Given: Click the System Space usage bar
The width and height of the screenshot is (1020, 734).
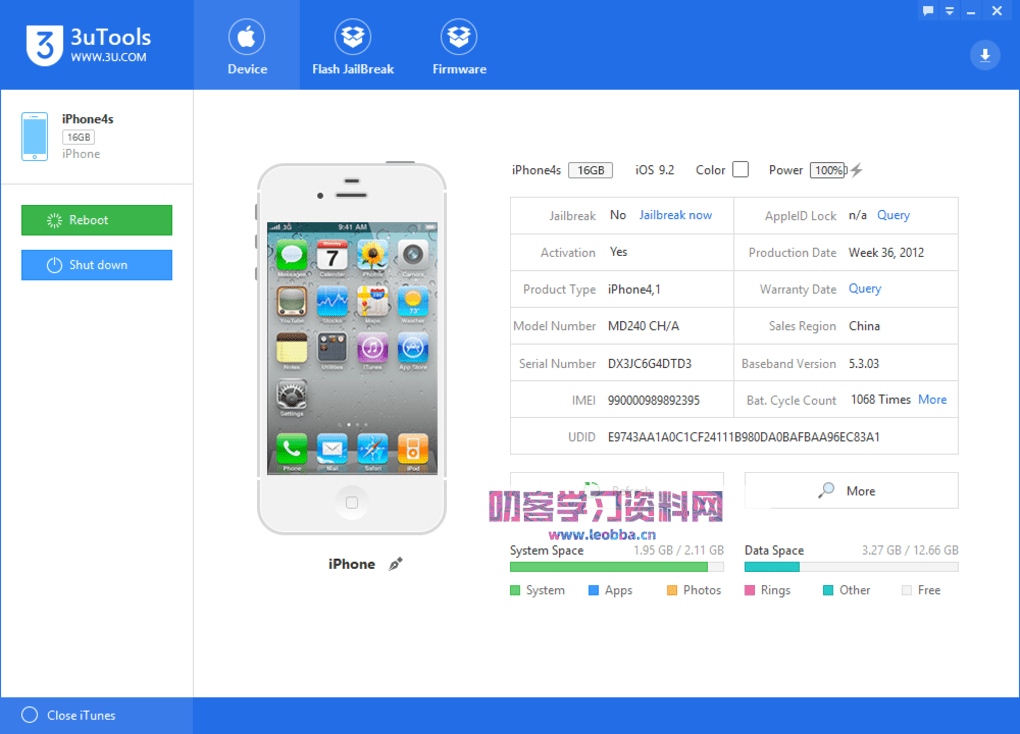Looking at the screenshot, I should click(x=617, y=567).
